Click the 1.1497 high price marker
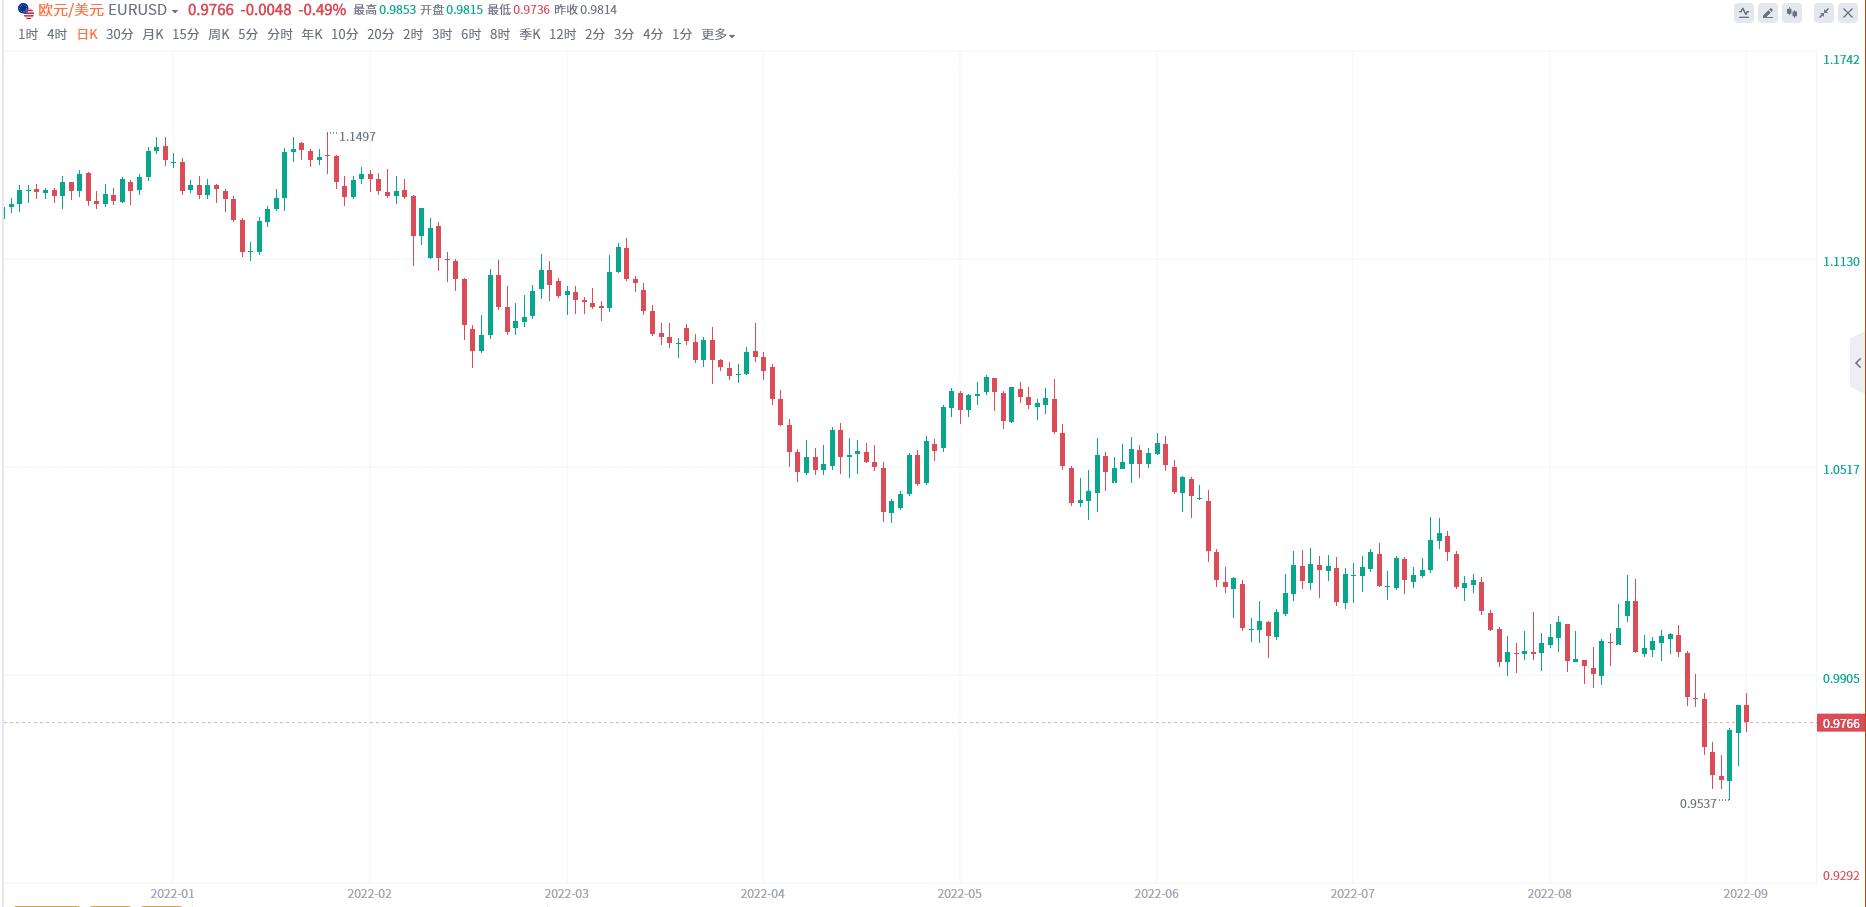Viewport: 1866px width, 907px height. [357, 137]
